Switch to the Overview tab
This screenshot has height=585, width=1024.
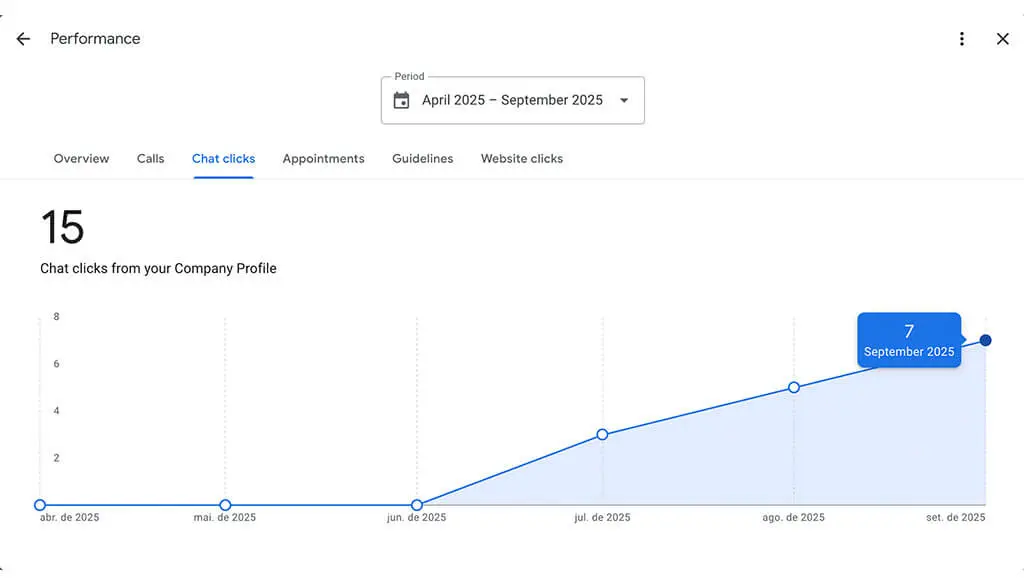[x=81, y=158]
